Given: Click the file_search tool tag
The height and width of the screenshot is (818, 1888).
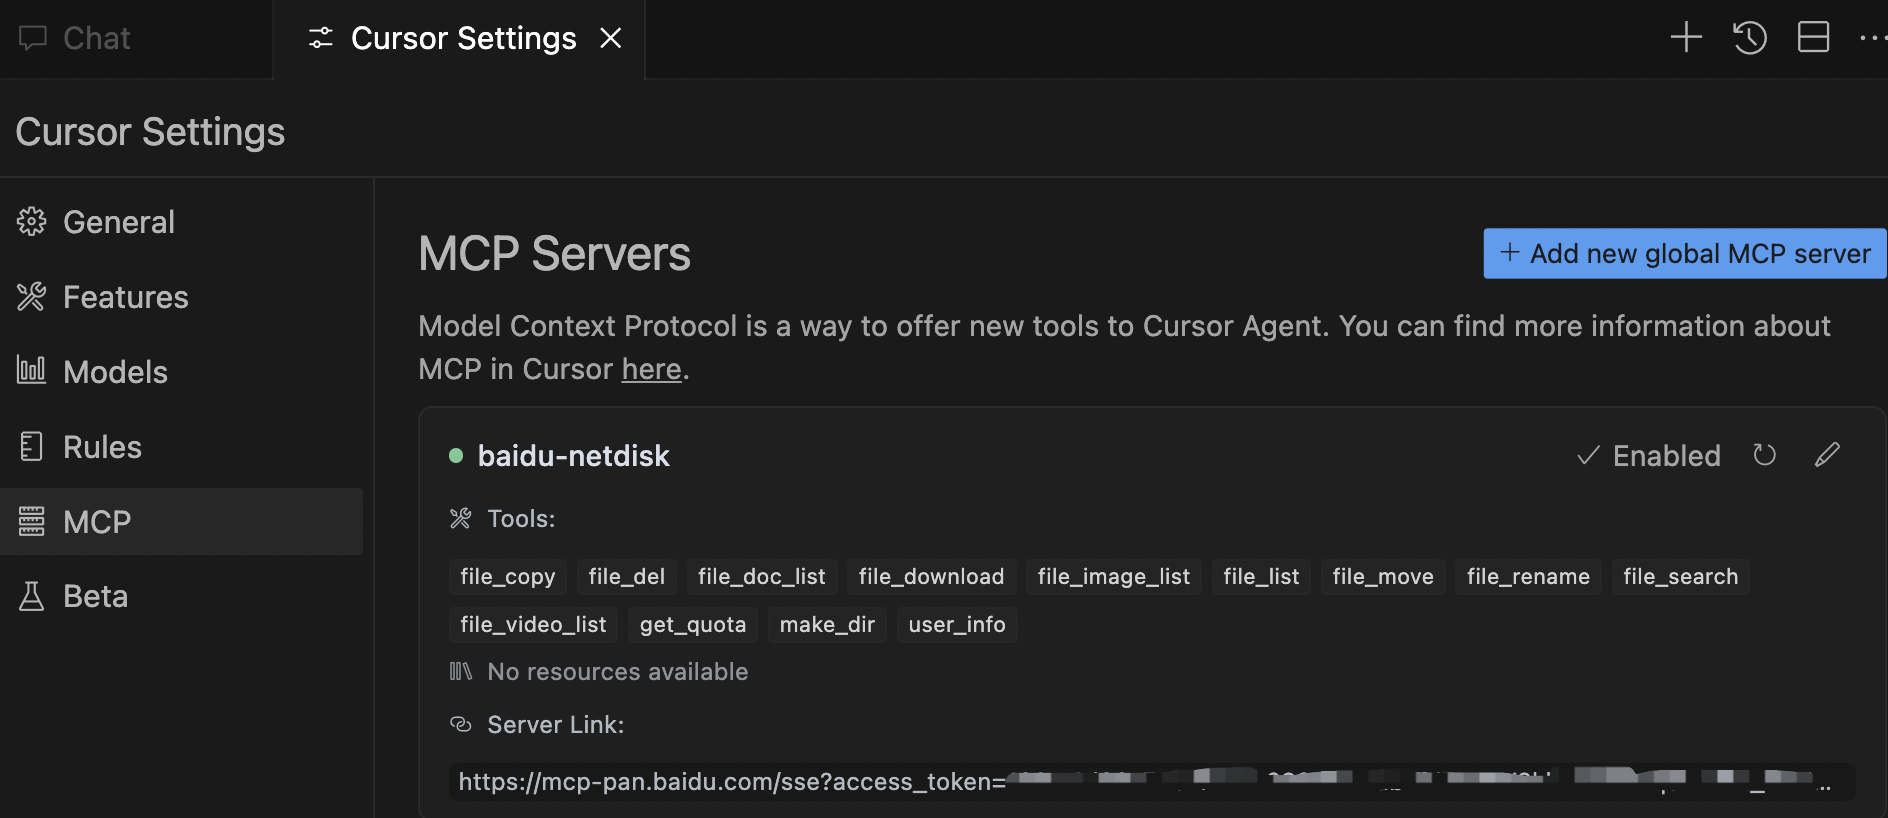Looking at the screenshot, I should (1680, 577).
